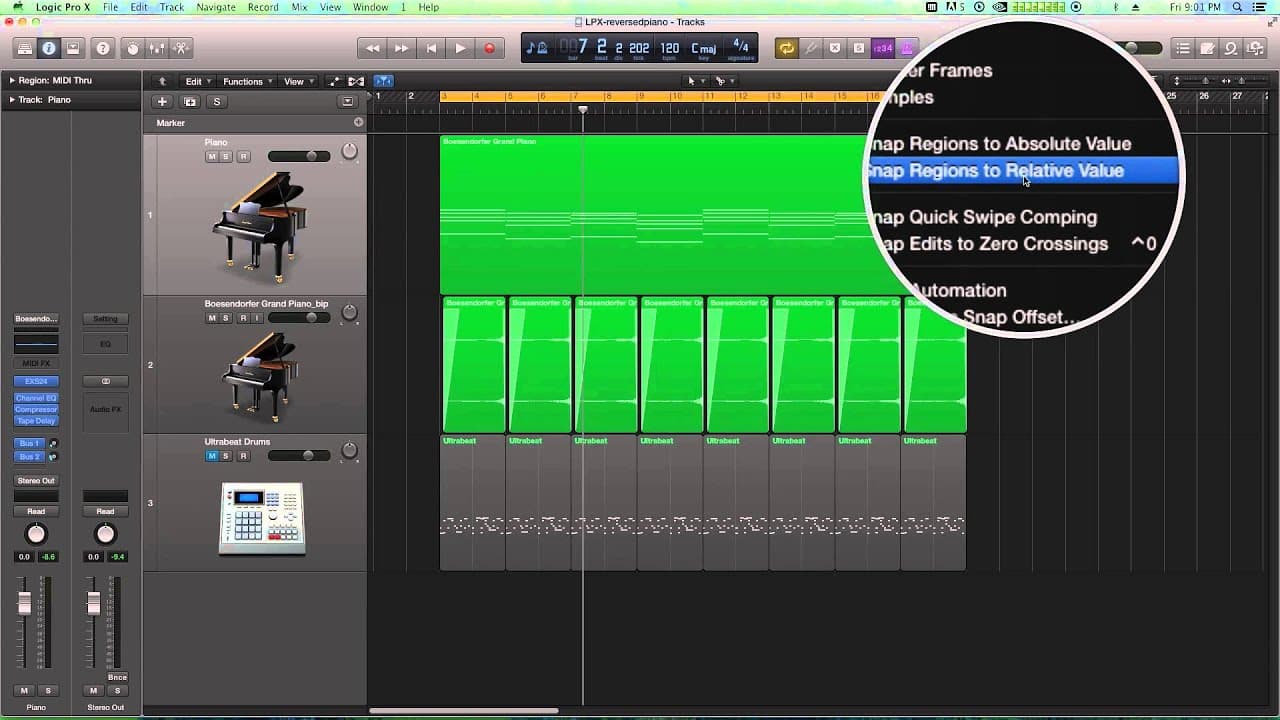The image size is (1280, 720).
Task: Expand the Region: MIDI Thru disclosure triangle
Action: pos(12,80)
